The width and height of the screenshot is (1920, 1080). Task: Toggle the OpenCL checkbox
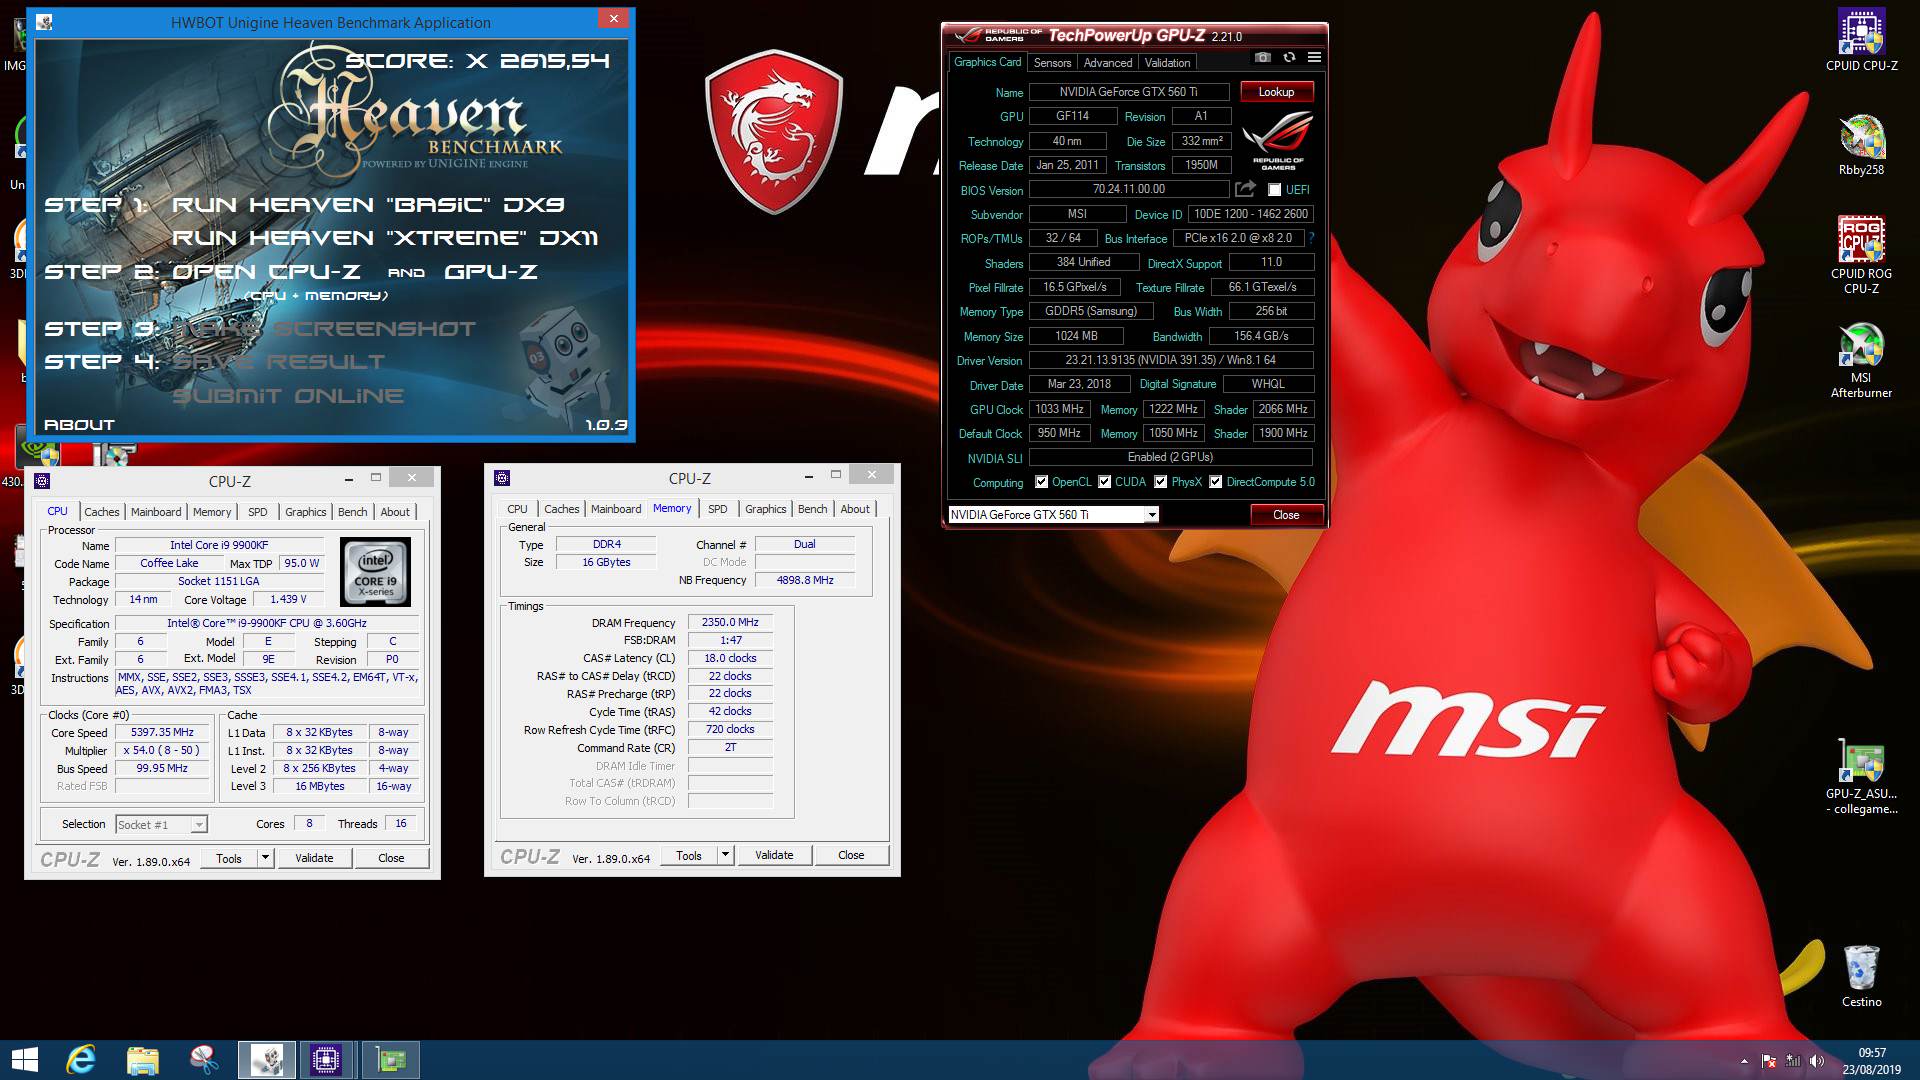point(1041,482)
